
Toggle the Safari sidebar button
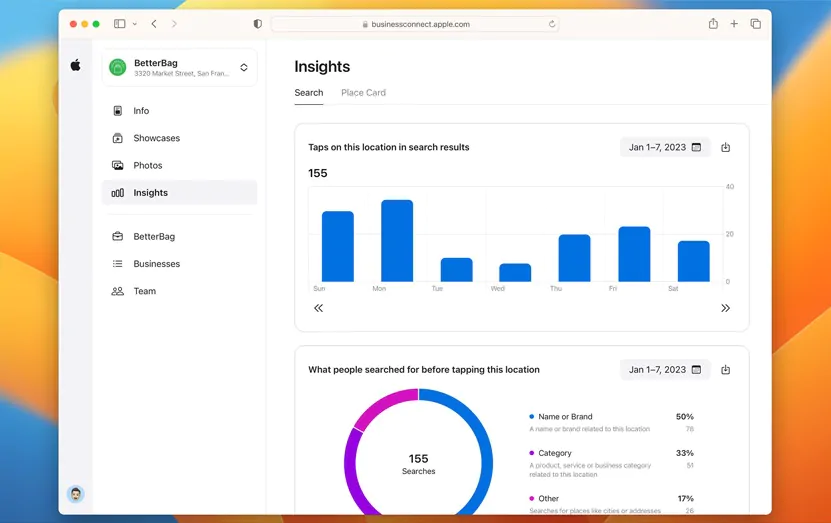click(x=120, y=24)
